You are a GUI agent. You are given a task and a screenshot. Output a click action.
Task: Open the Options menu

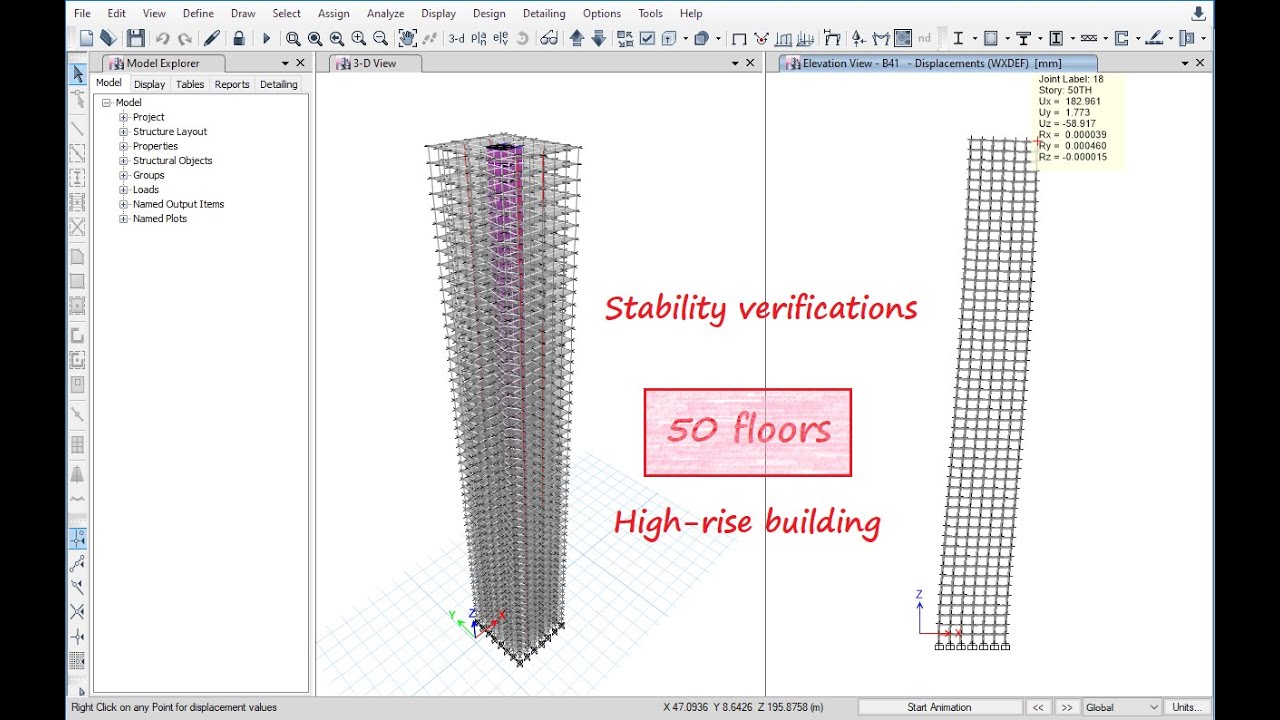point(602,13)
